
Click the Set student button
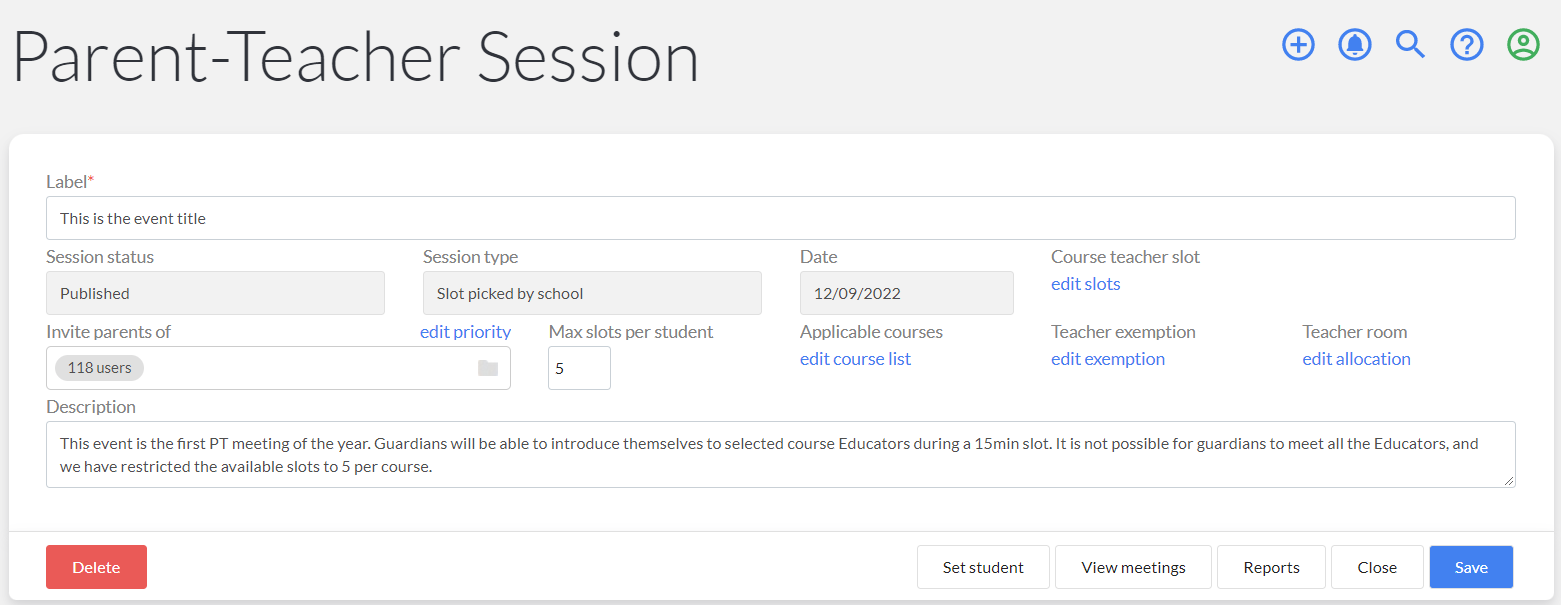pos(983,567)
